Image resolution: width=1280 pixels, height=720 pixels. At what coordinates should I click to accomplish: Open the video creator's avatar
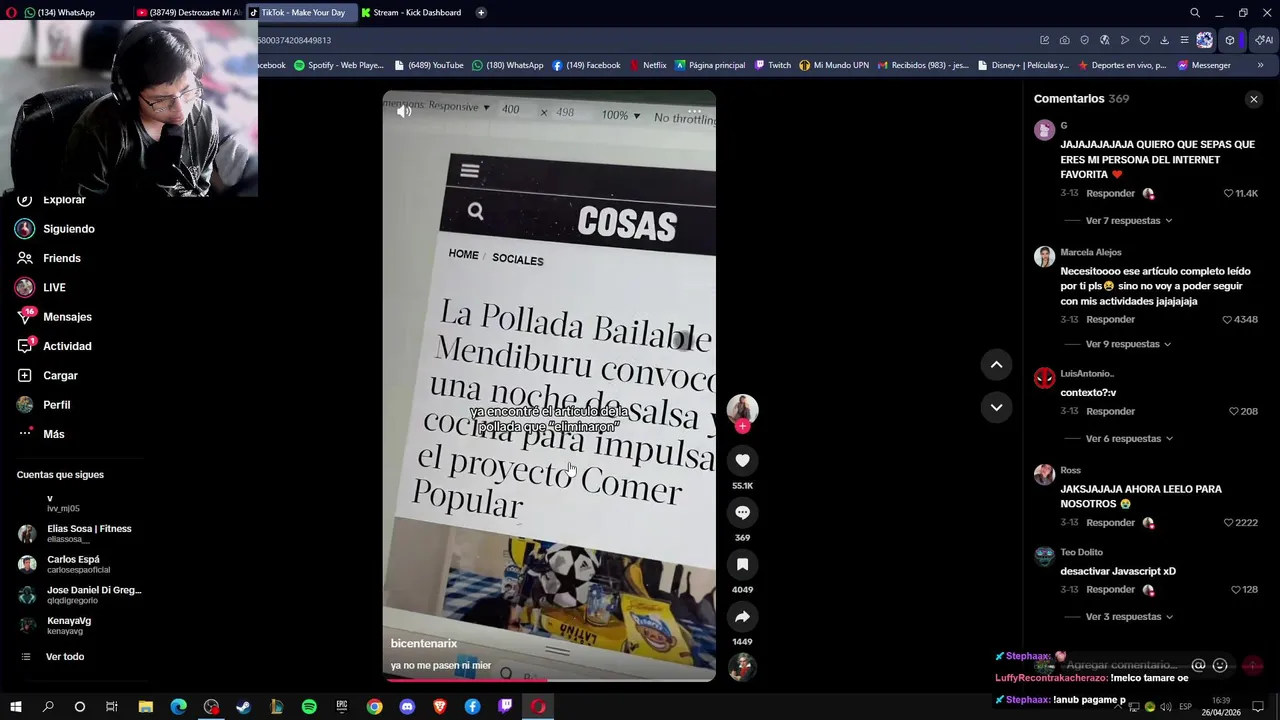[x=742, y=408]
